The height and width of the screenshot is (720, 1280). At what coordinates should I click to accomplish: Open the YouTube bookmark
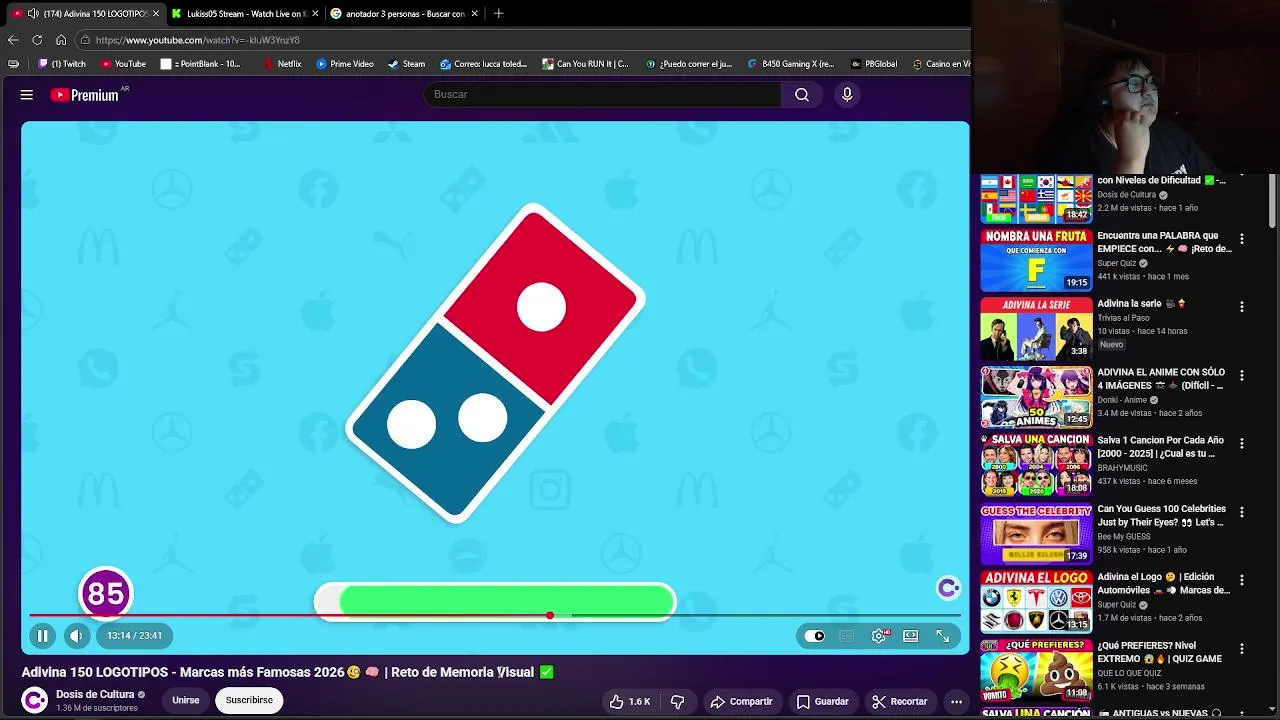tap(123, 64)
